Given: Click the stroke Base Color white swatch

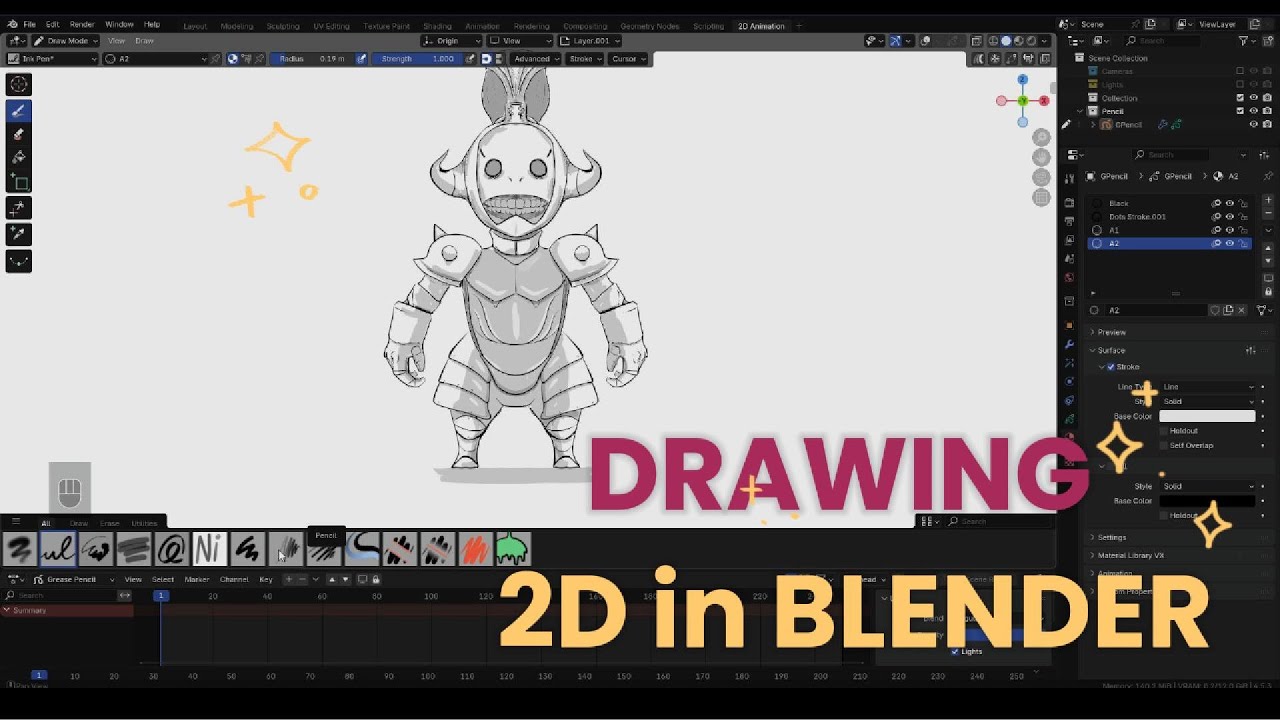Looking at the screenshot, I should [x=1207, y=416].
